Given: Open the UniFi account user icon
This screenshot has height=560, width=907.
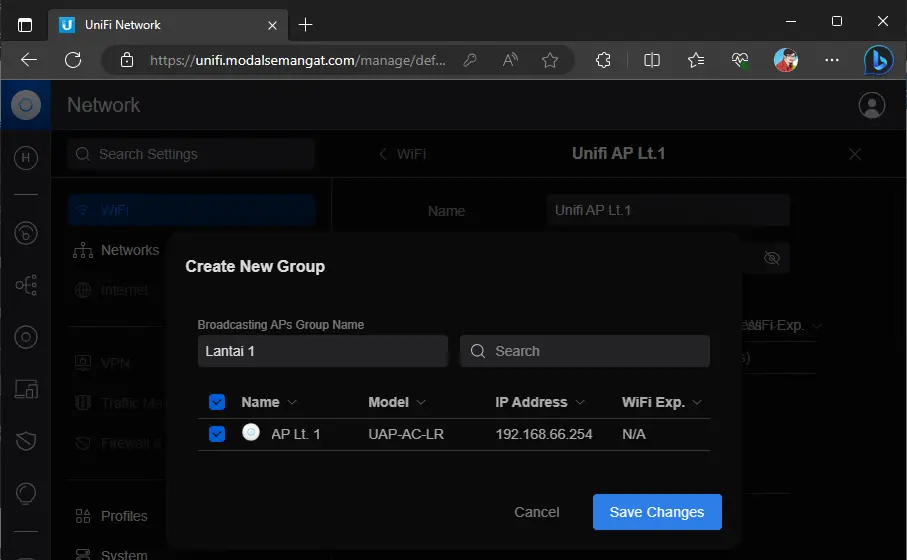Looking at the screenshot, I should coord(871,105).
